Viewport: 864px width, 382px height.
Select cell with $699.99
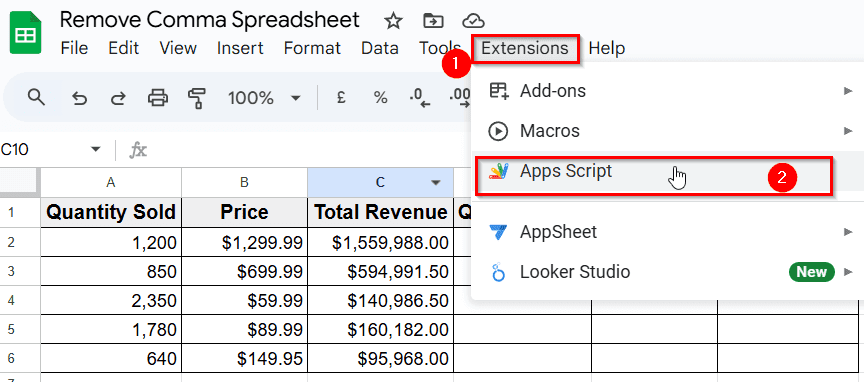(244, 271)
